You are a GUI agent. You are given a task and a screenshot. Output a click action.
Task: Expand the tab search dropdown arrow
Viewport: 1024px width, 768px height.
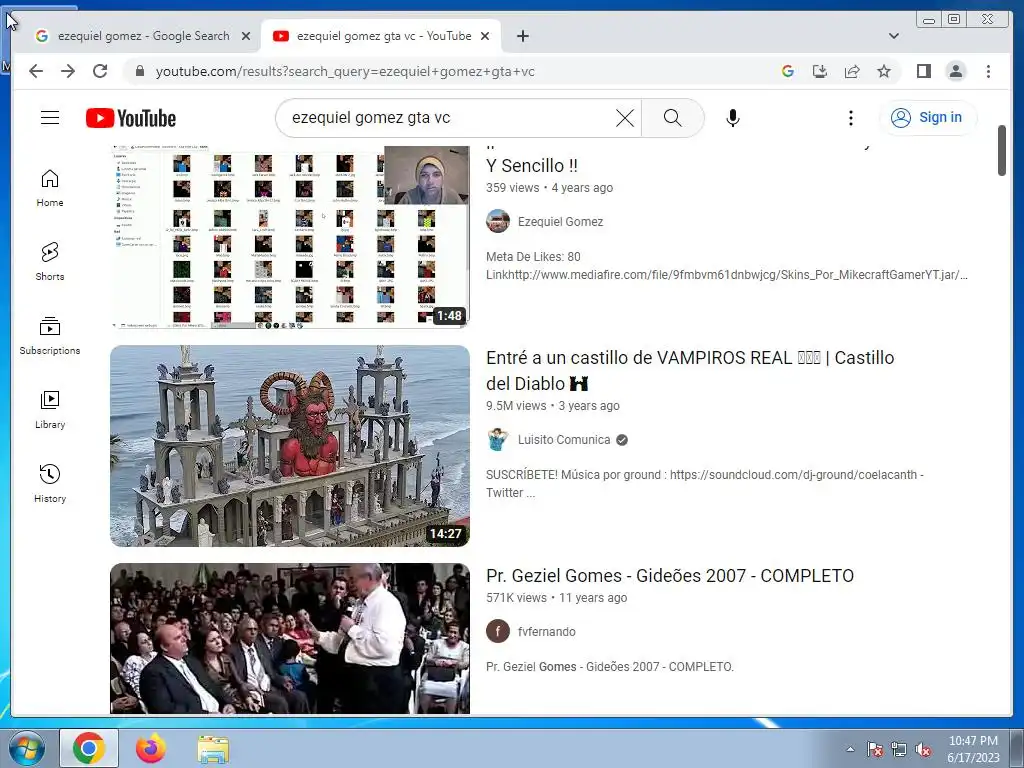point(893,36)
